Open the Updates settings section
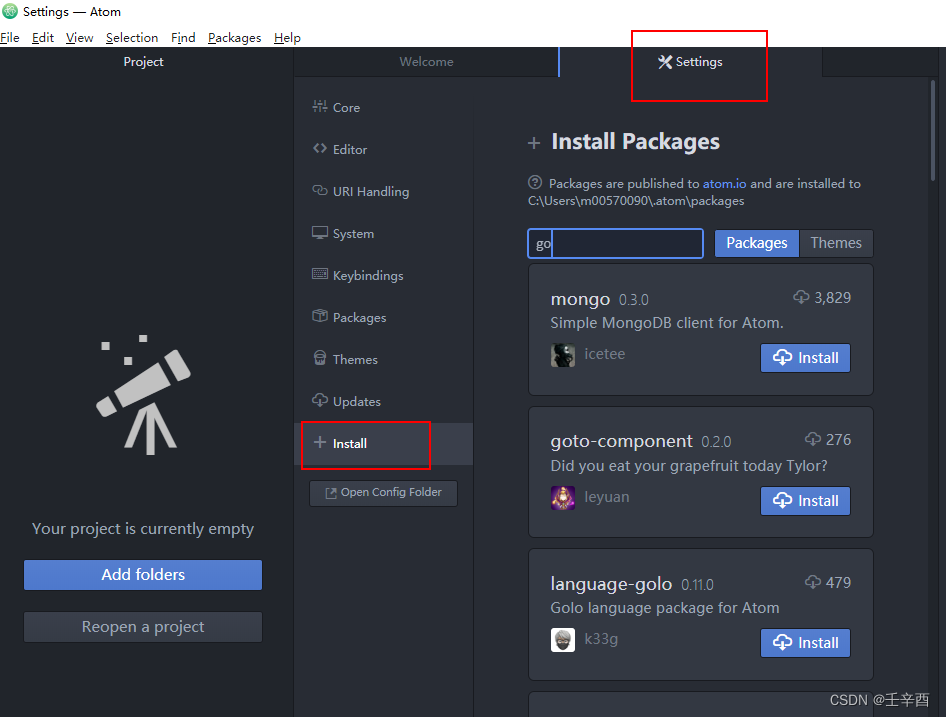This screenshot has height=717, width=946. click(355, 401)
